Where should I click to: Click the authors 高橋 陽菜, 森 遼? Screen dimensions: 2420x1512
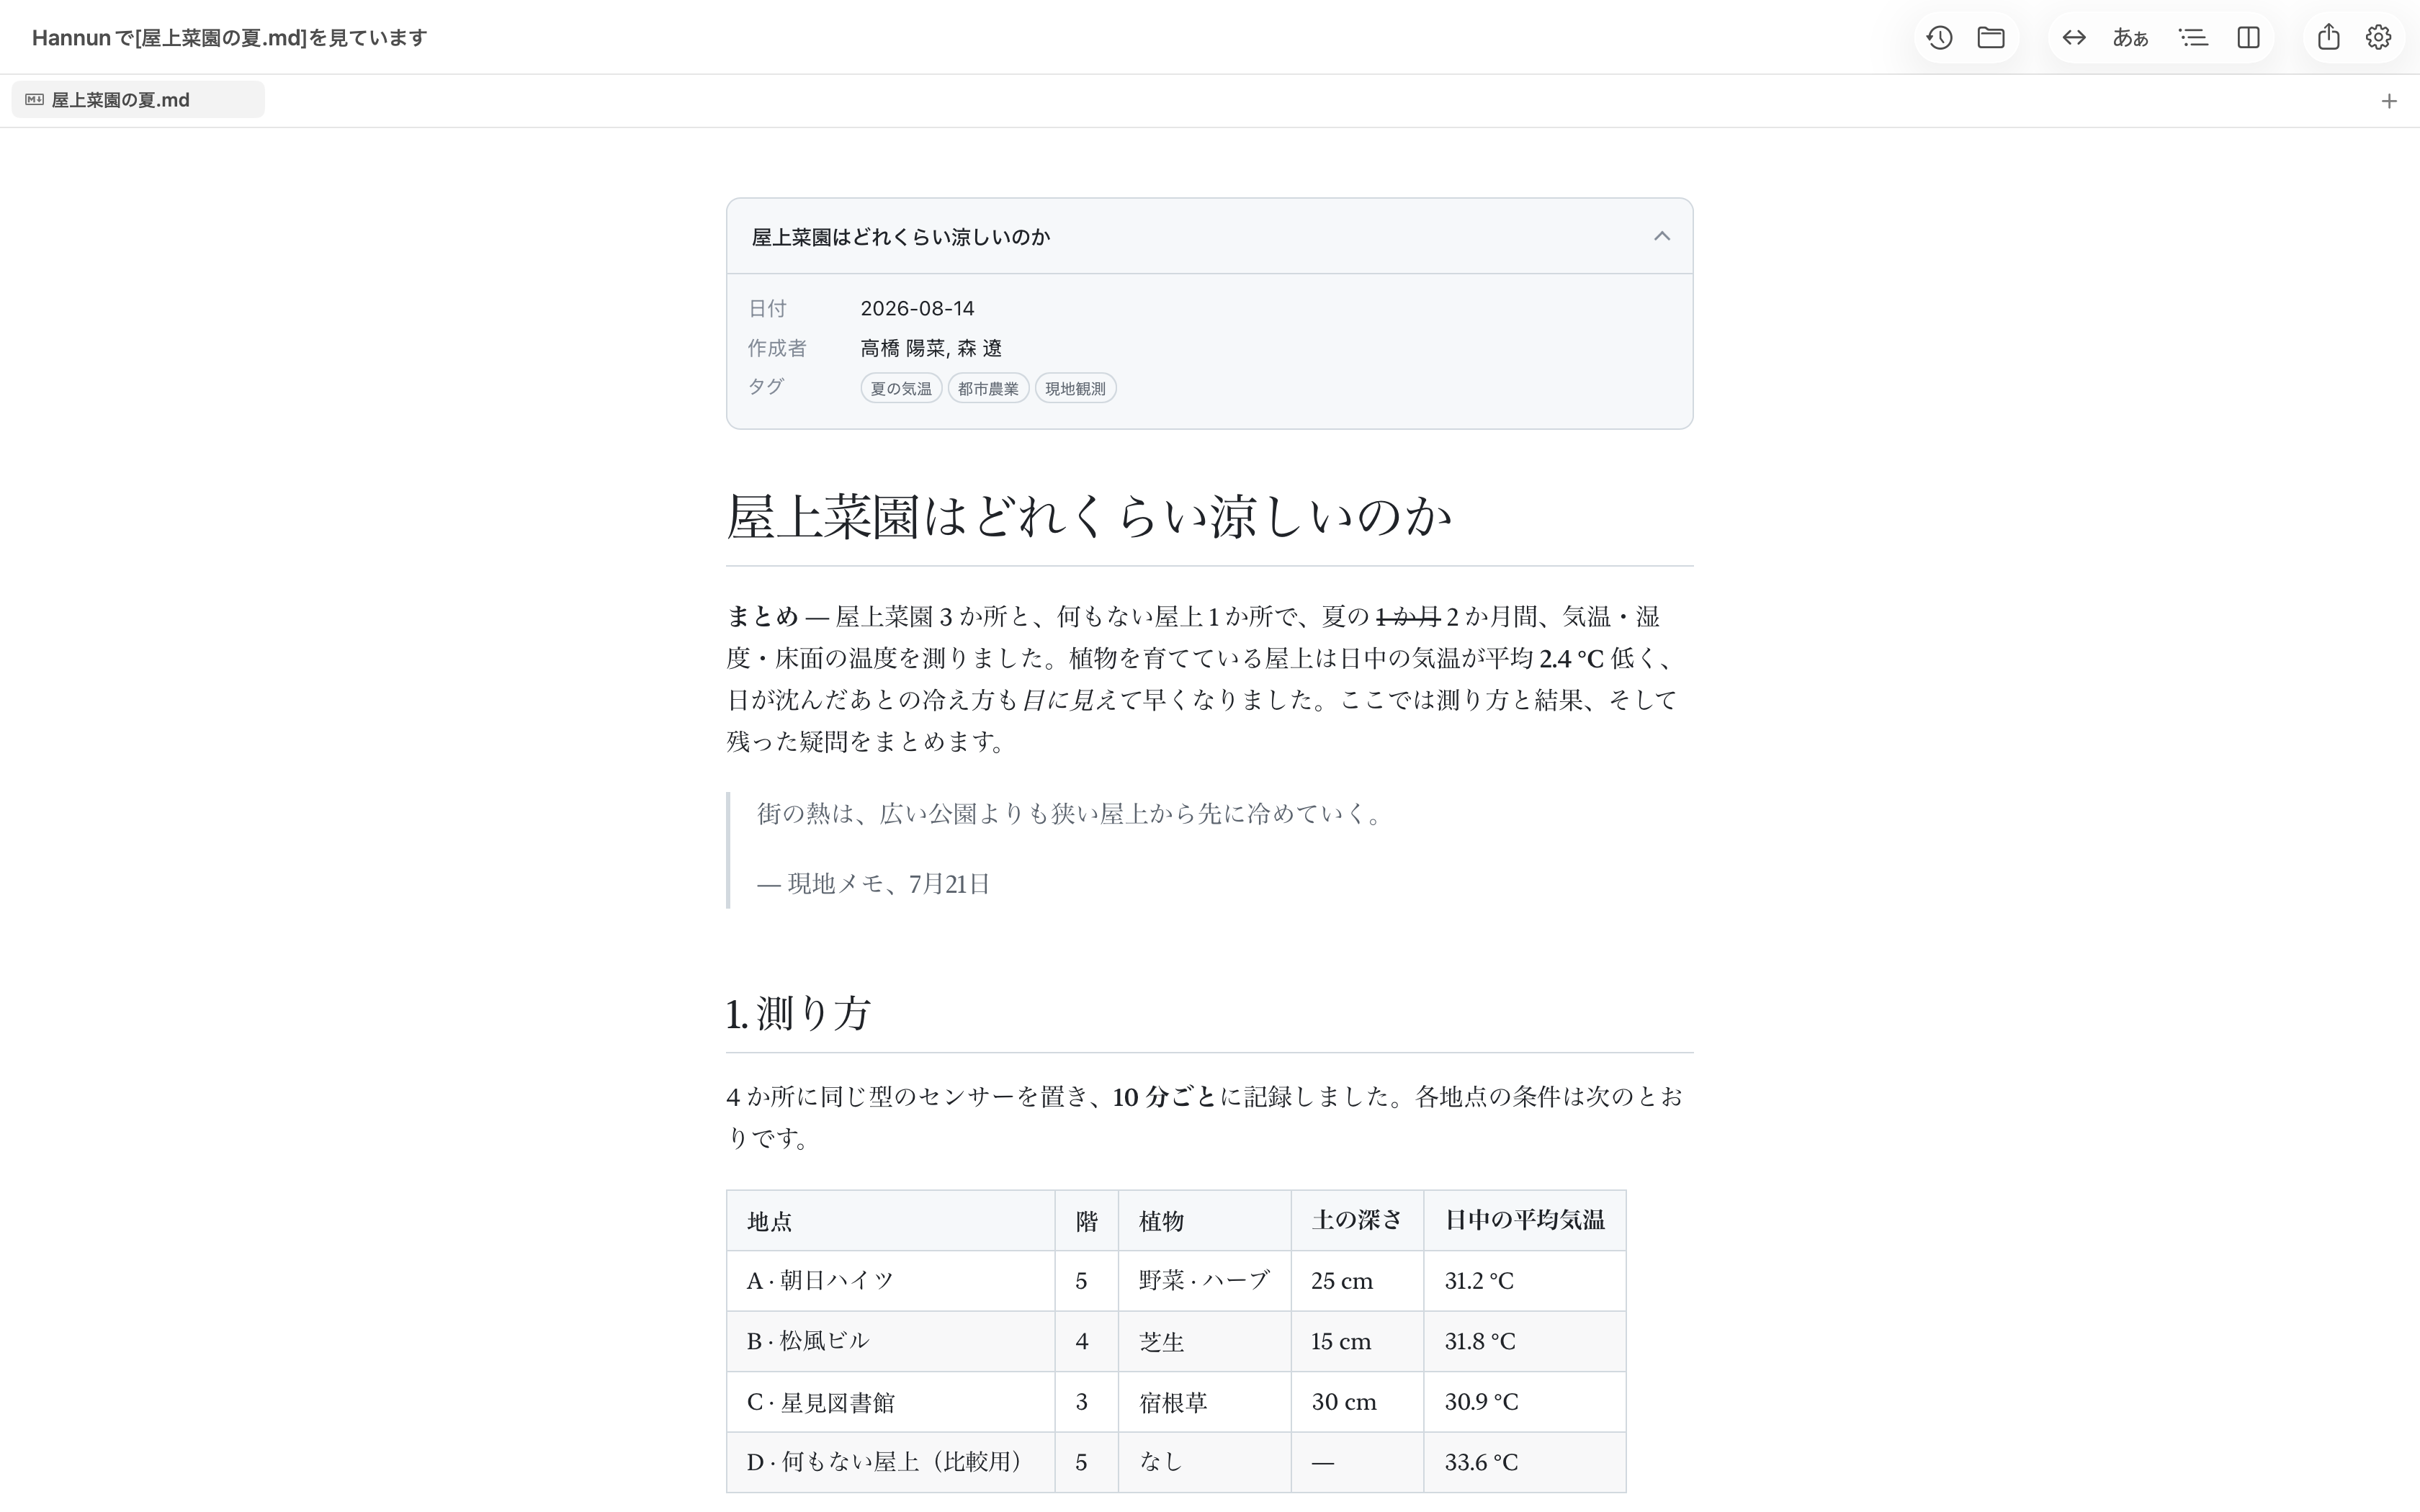931,348
